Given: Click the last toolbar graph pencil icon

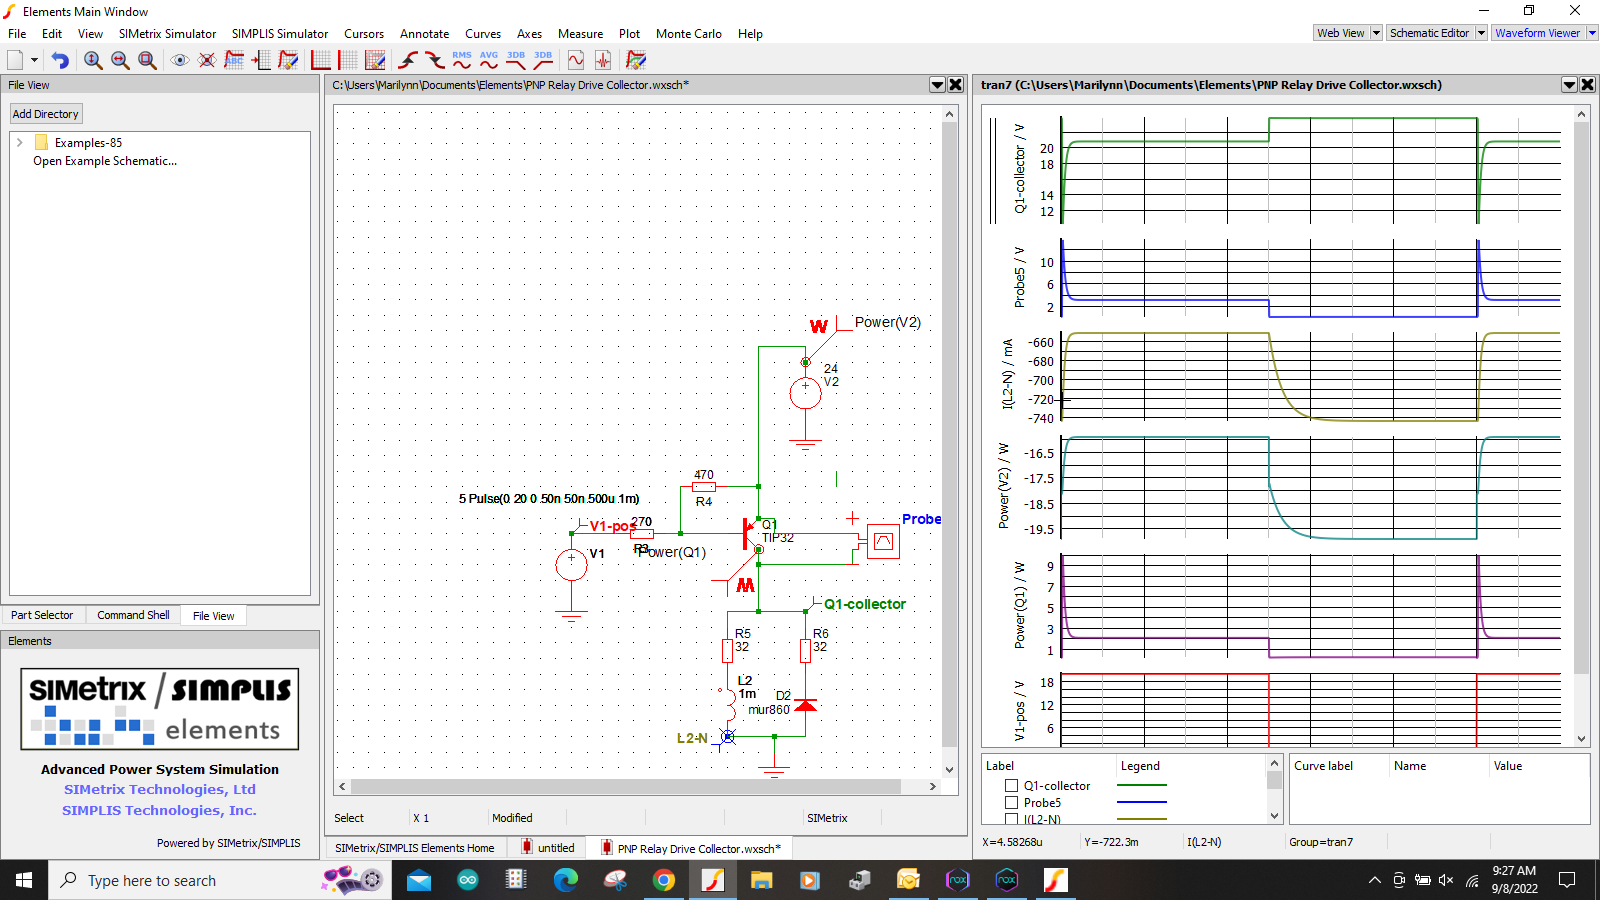Looking at the screenshot, I should (636, 60).
